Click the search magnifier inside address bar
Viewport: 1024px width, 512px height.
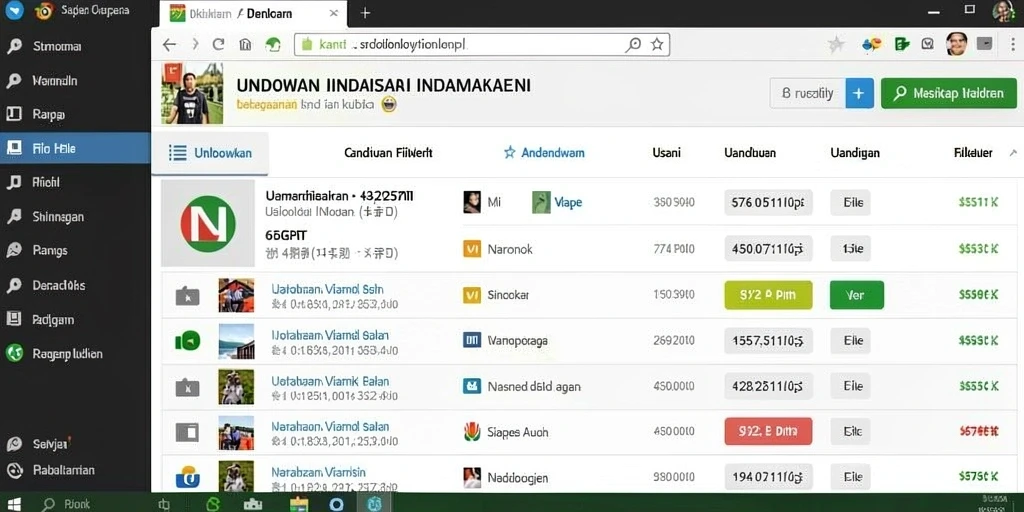pyautogui.click(x=633, y=44)
